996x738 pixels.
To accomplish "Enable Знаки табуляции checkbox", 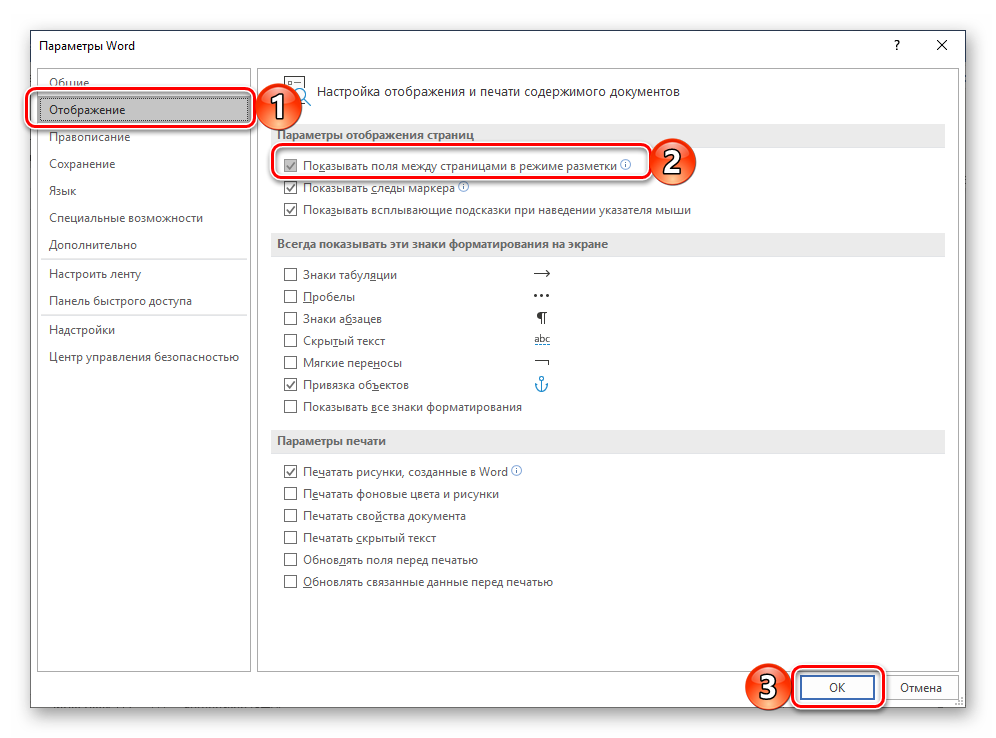I will 290,274.
